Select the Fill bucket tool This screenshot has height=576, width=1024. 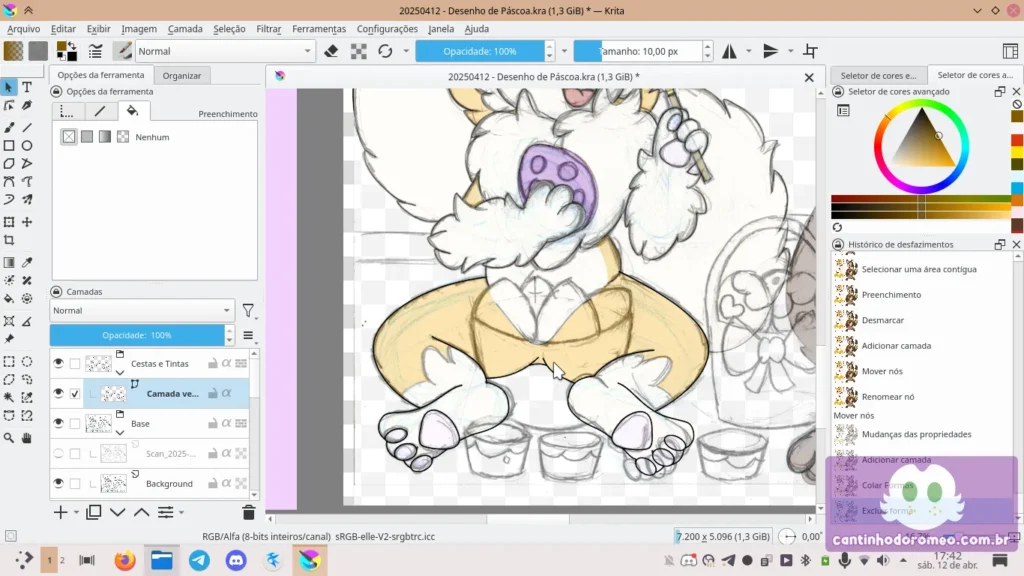point(9,298)
